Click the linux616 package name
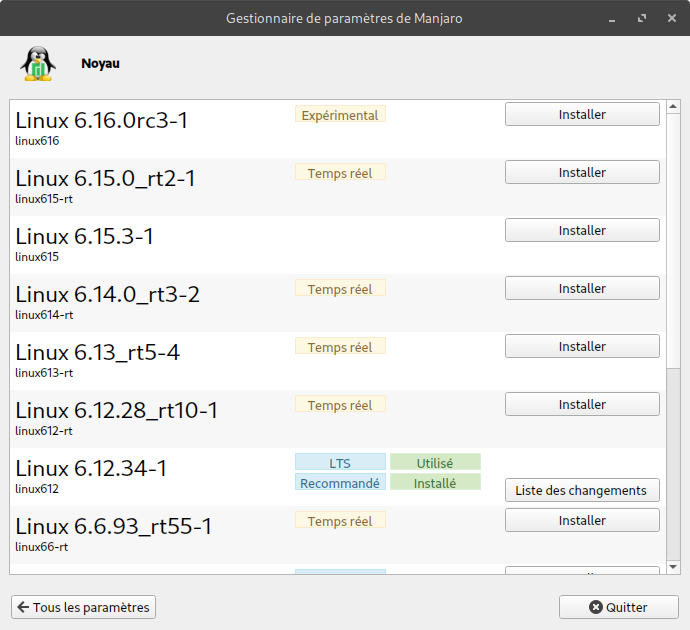 point(37,141)
